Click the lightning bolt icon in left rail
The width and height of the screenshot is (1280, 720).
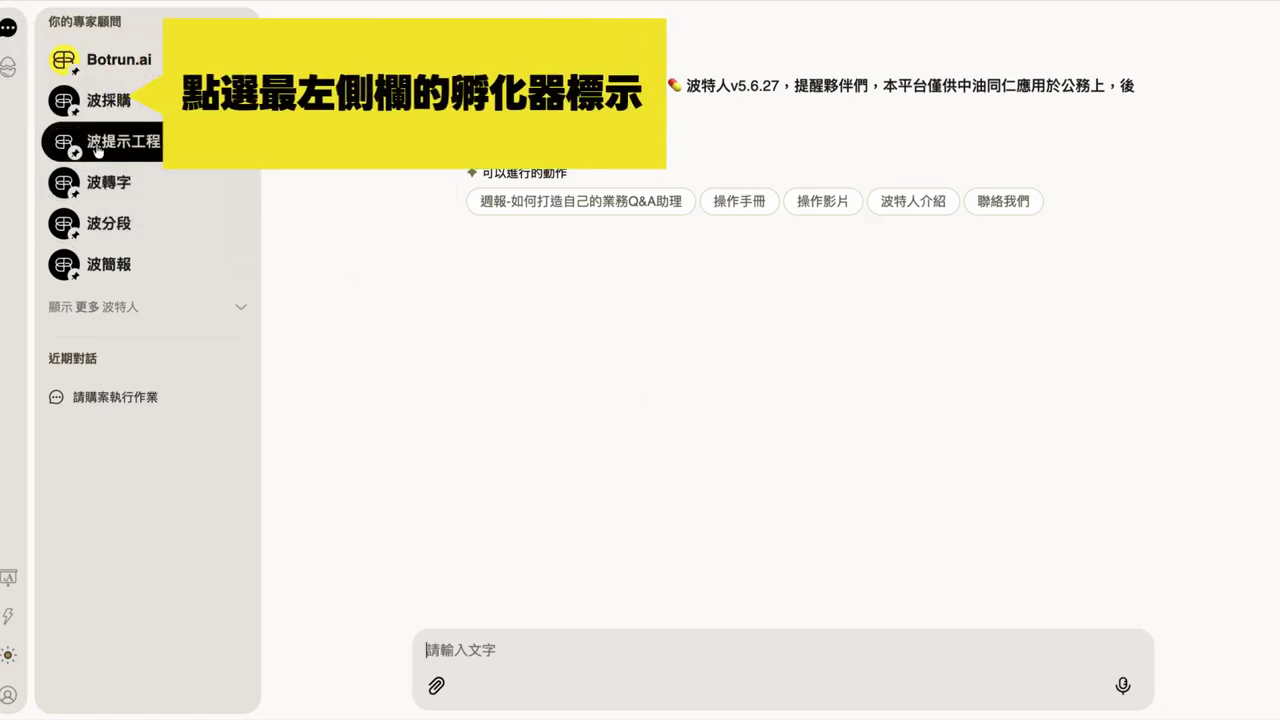pos(8,616)
